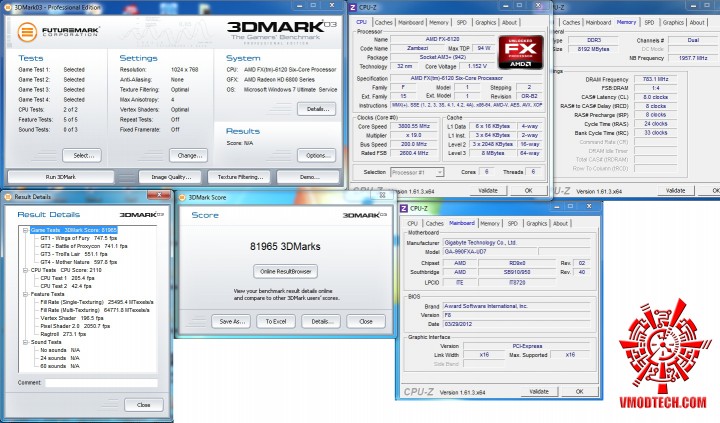Click the 3DMark03 main window title icon
The image size is (720, 423).
pyautogui.click(x=8, y=7)
